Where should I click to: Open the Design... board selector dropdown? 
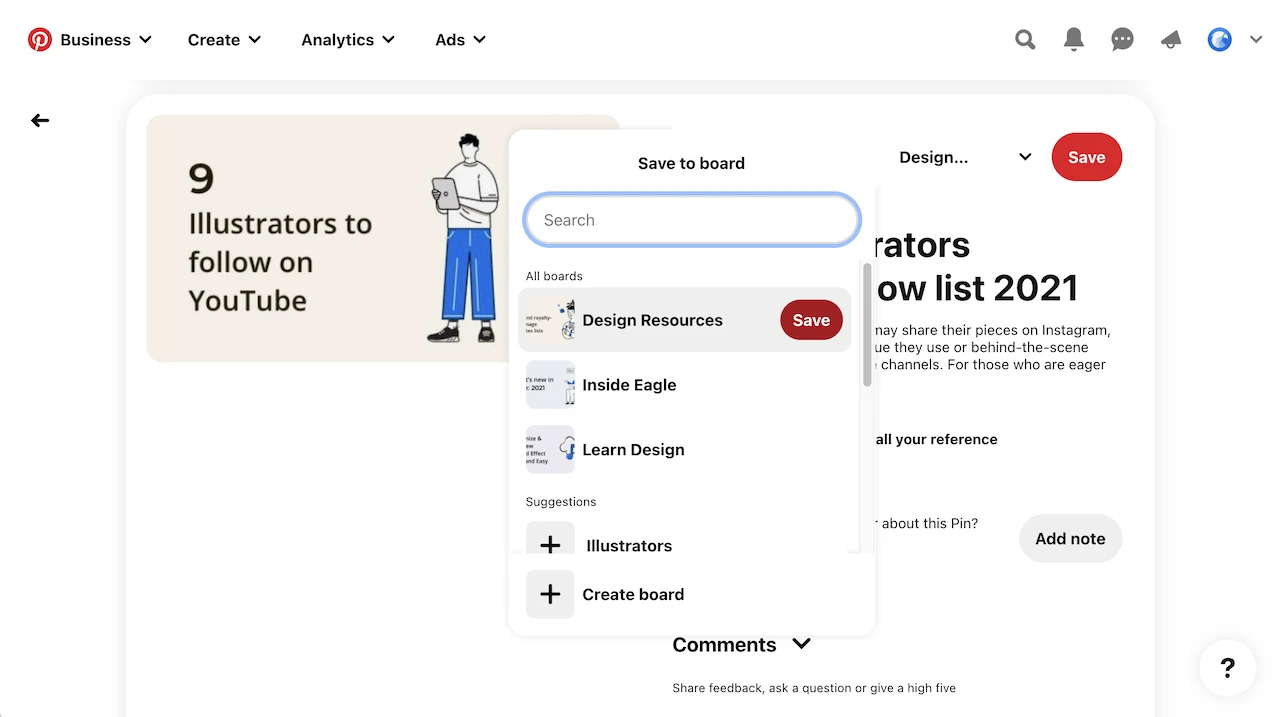tap(966, 157)
